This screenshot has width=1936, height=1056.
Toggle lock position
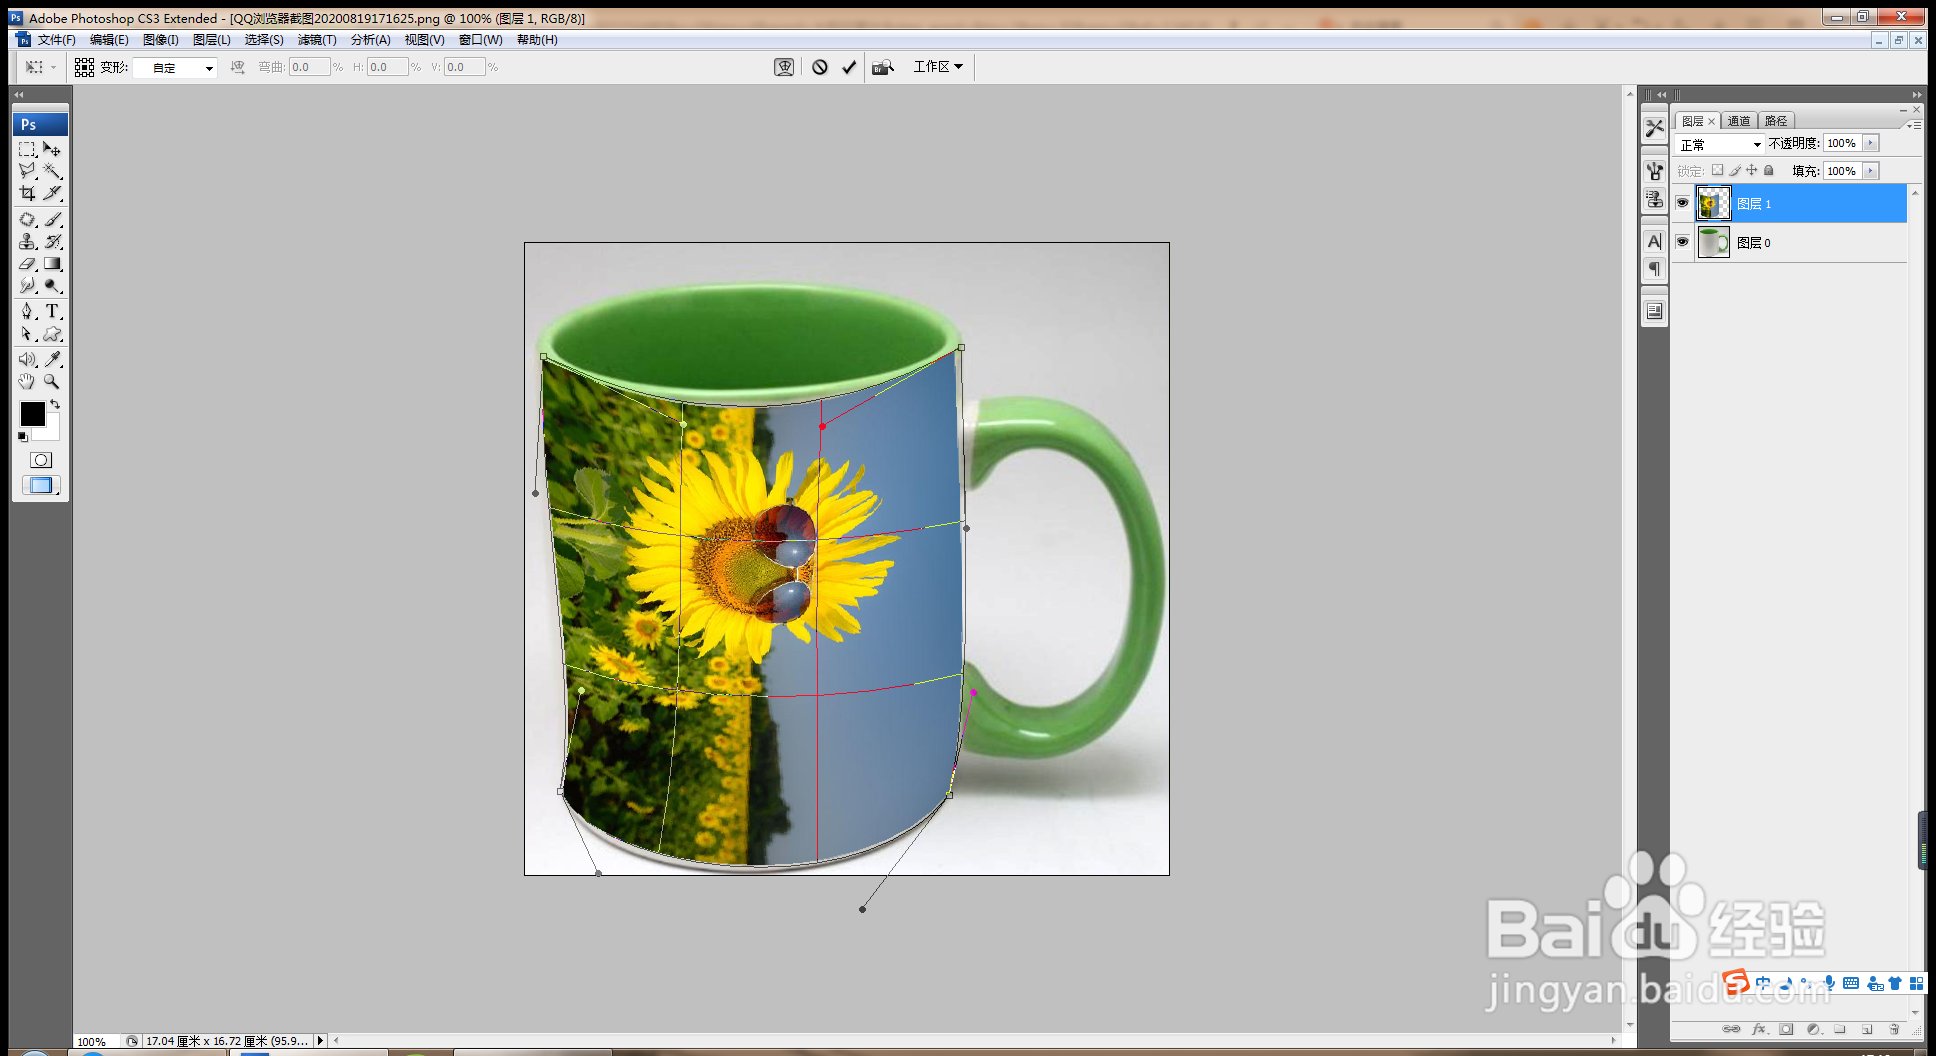(1752, 171)
